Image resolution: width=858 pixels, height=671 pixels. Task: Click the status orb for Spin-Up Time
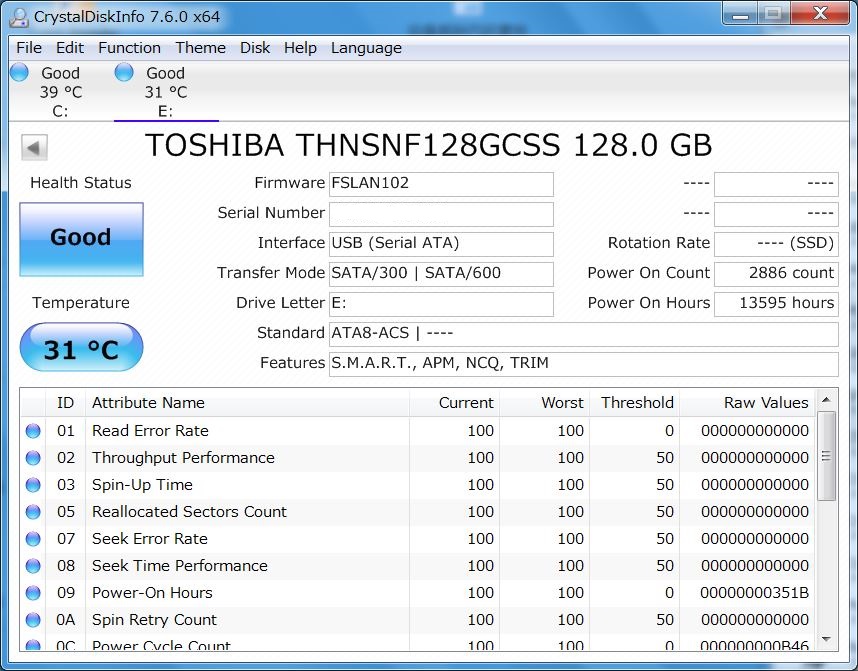pyautogui.click(x=33, y=485)
